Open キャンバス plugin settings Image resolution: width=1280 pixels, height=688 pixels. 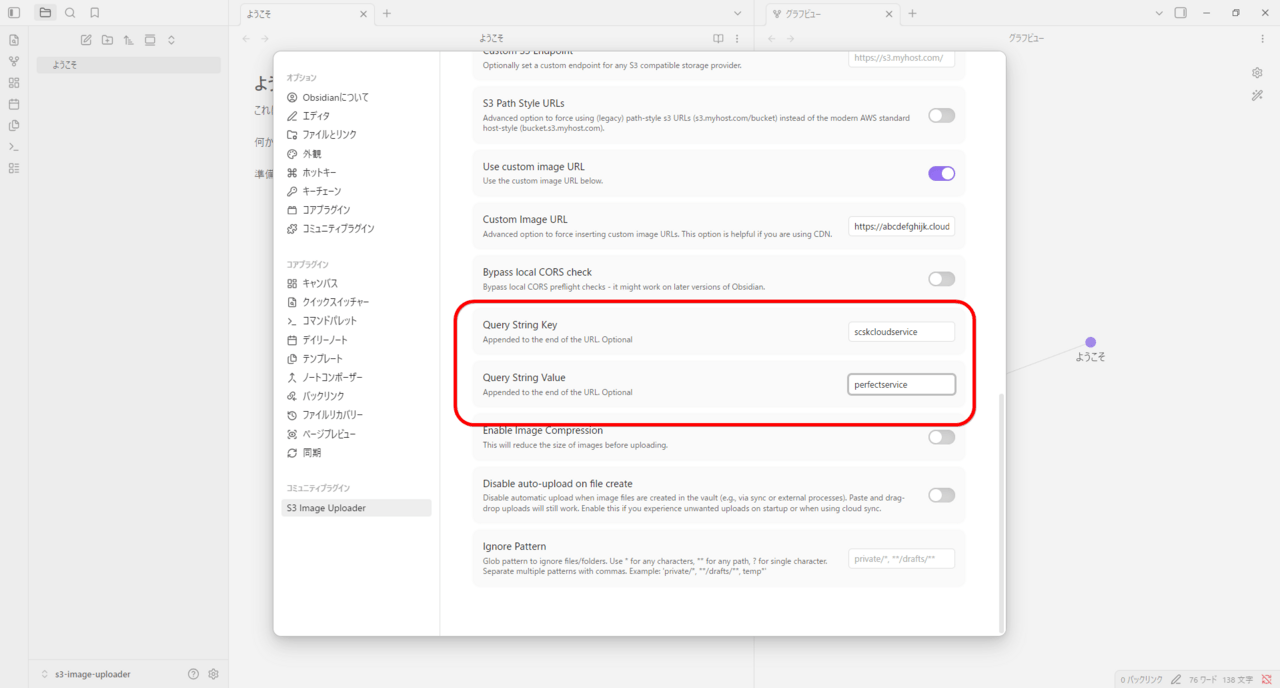click(x=357, y=283)
